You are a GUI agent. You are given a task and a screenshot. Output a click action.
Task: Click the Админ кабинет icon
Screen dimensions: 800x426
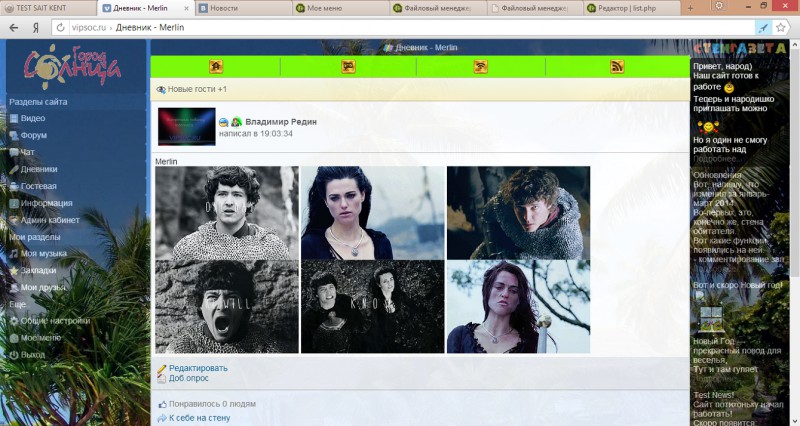click(x=14, y=220)
